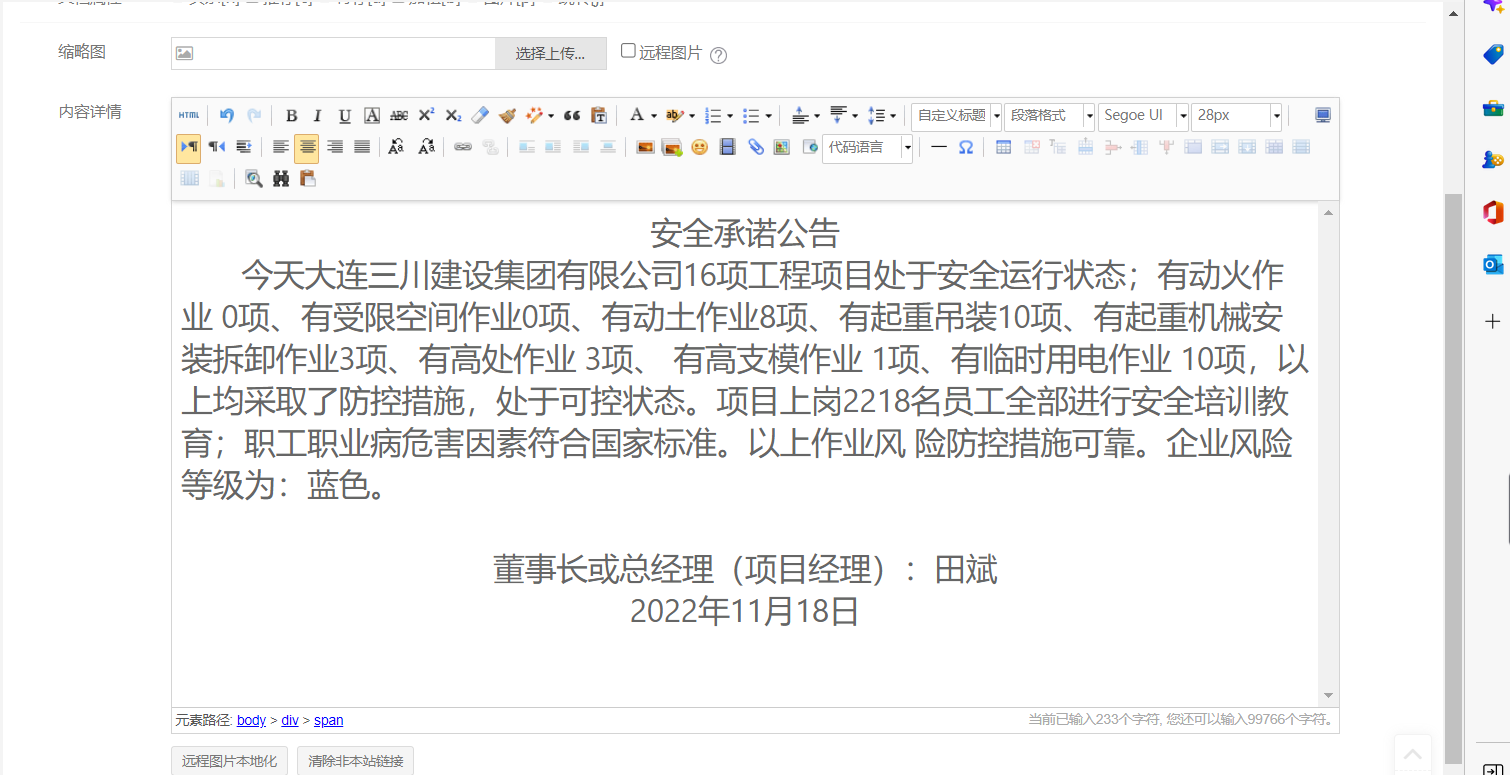Select the body element path link
Image resolution: width=1510 pixels, height=775 pixels.
(252, 720)
